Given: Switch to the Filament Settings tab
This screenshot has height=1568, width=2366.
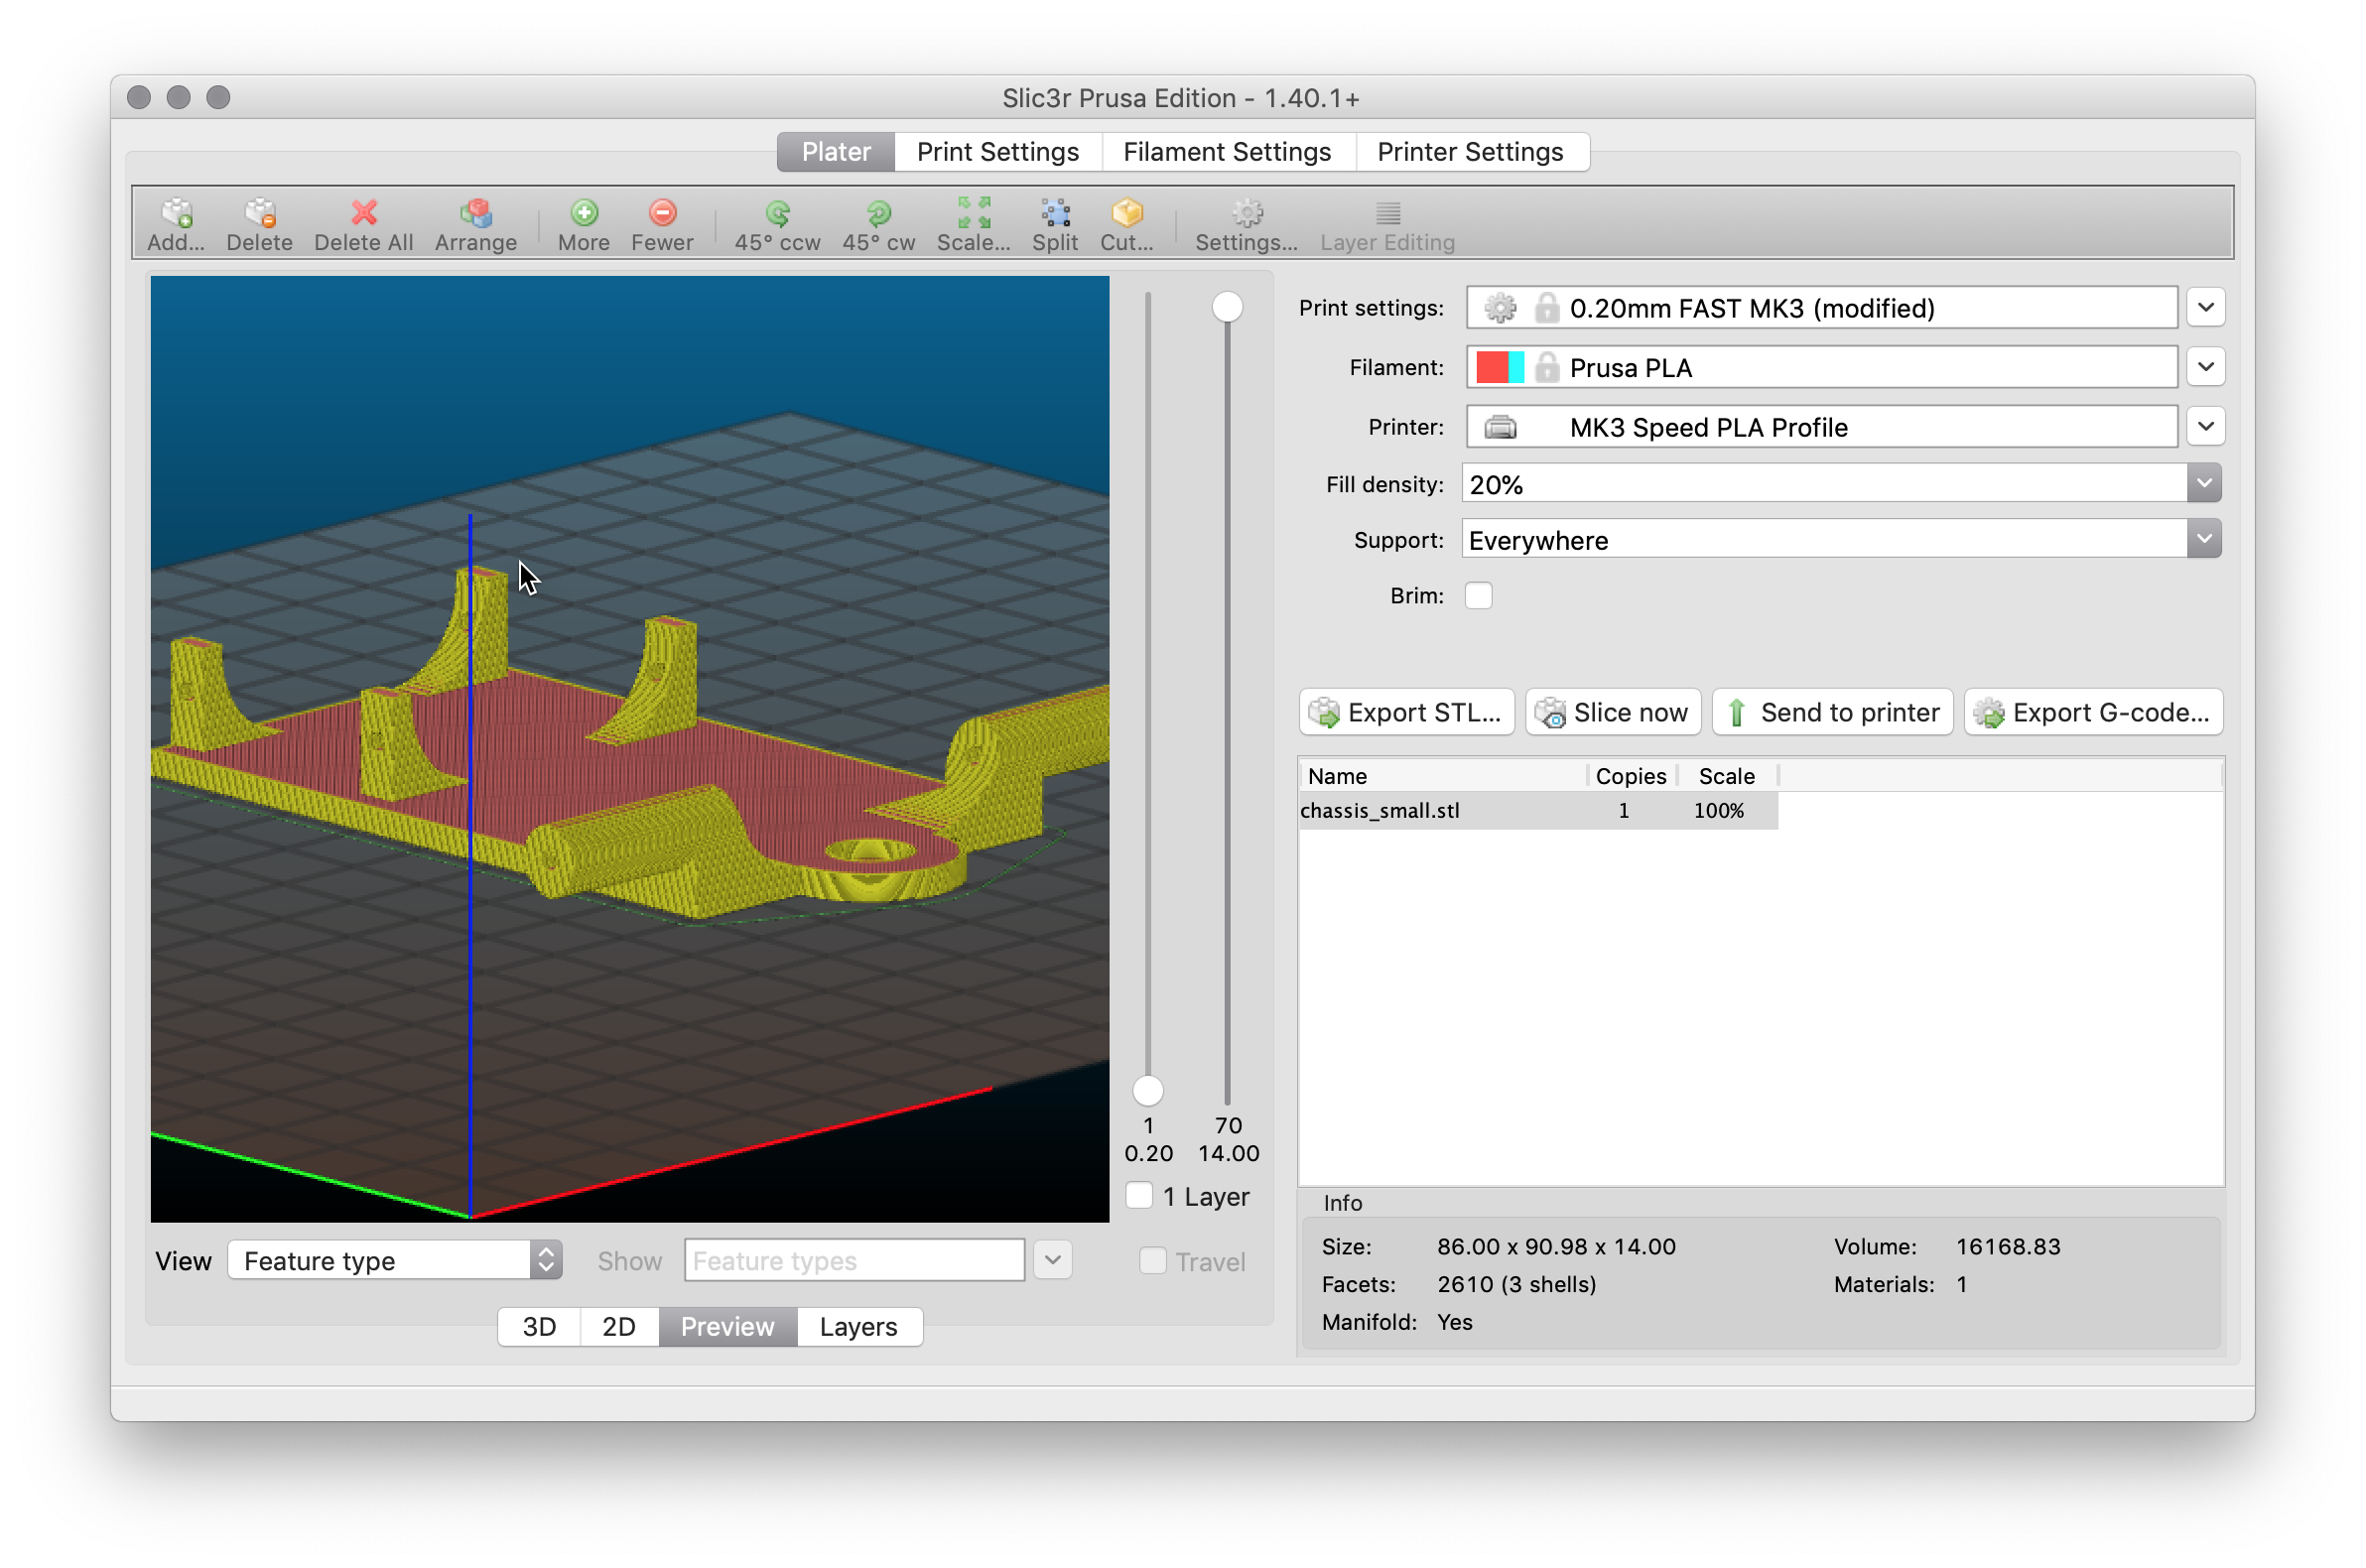Looking at the screenshot, I should (x=1227, y=151).
